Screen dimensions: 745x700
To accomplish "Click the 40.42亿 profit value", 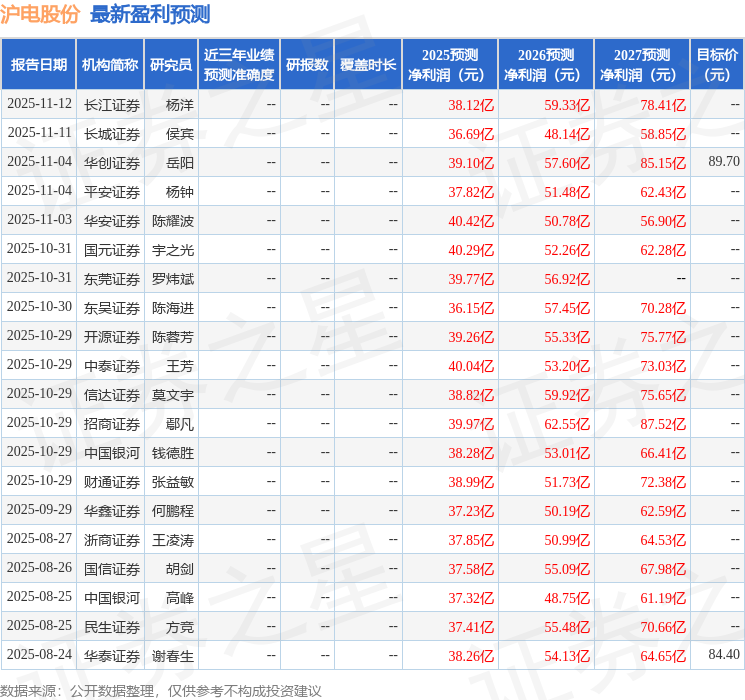I will coord(471,221).
